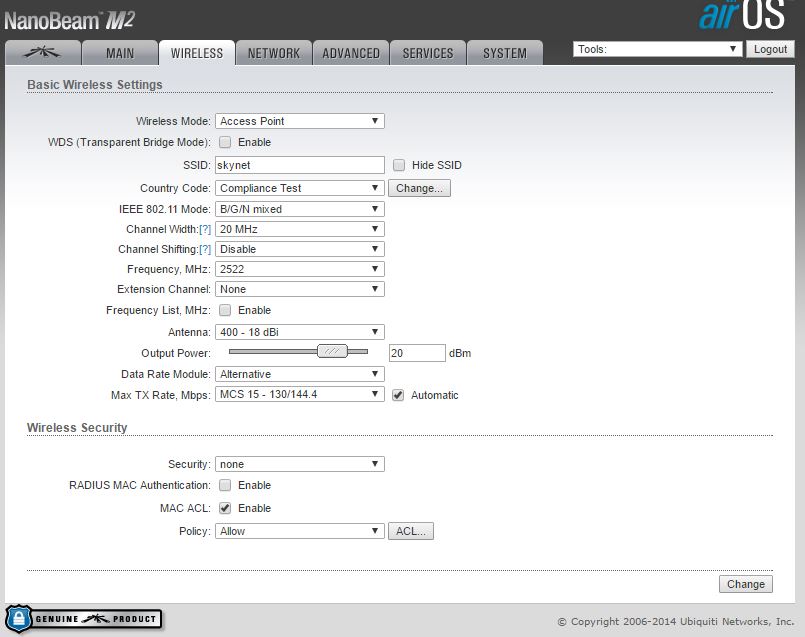Uncheck Automatic Max TX Rate

tap(399, 395)
